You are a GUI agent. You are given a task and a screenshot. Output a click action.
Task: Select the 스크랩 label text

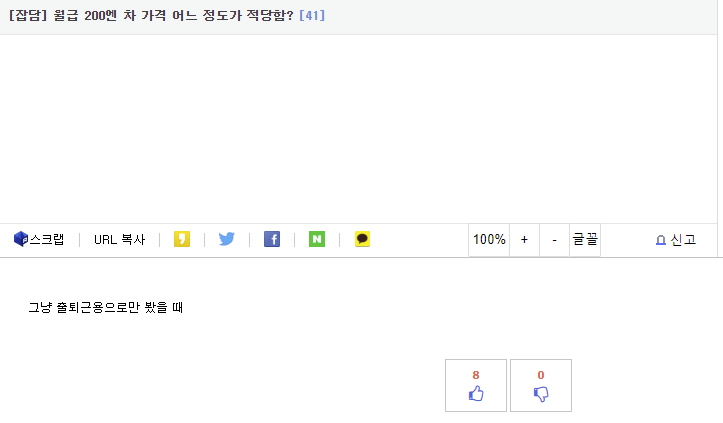click(47, 239)
